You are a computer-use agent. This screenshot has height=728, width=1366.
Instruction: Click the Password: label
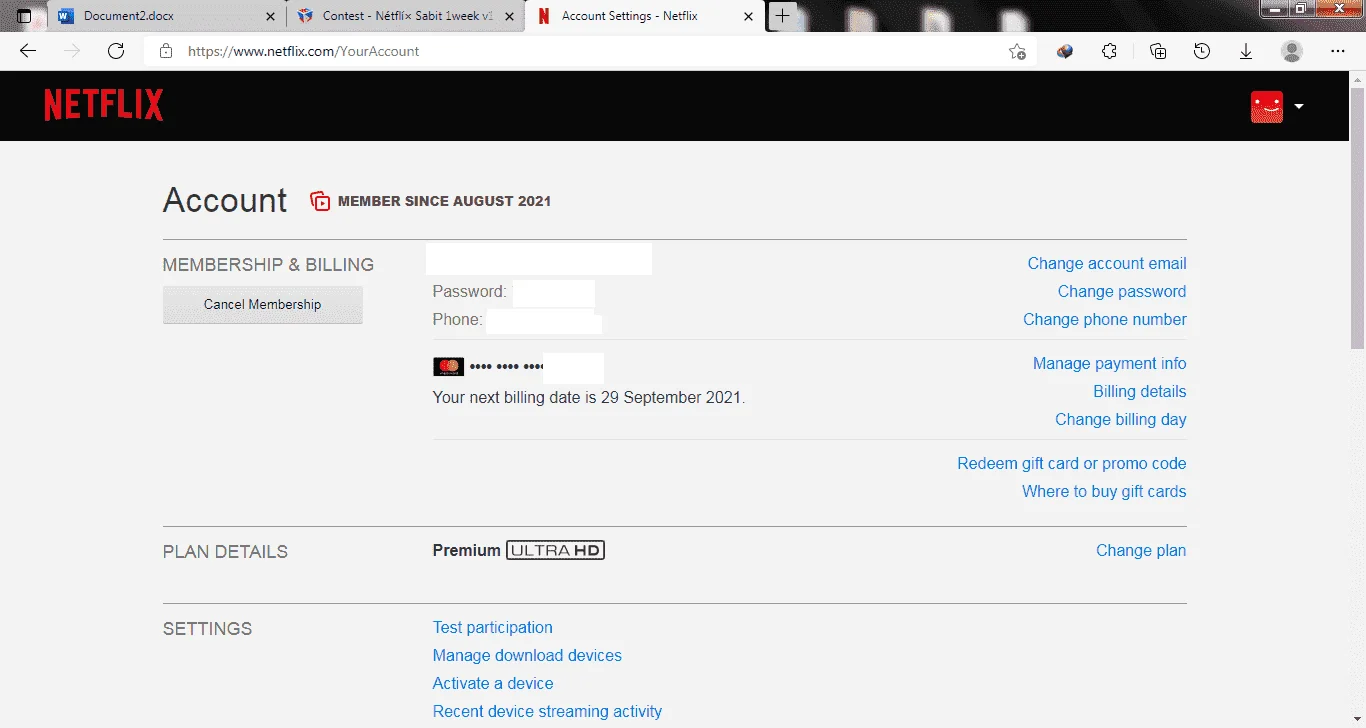470,292
